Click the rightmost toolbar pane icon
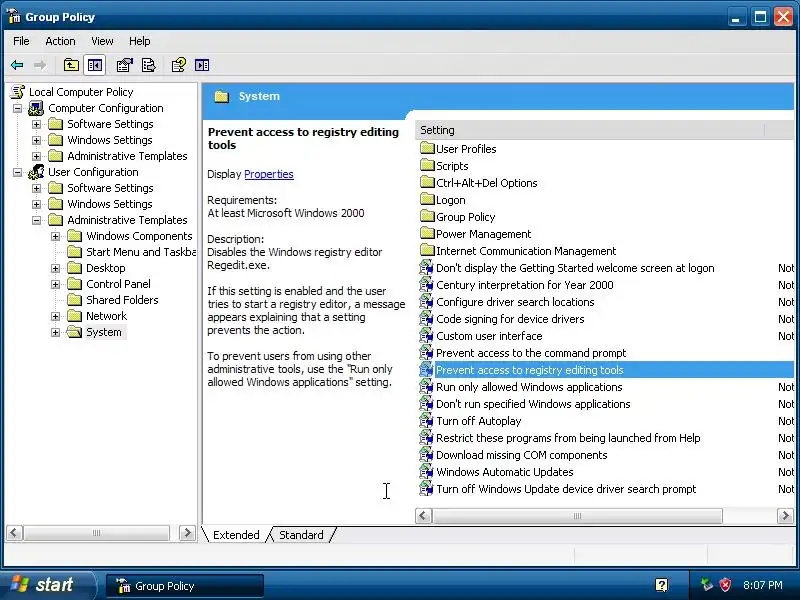The image size is (800, 600). click(202, 65)
